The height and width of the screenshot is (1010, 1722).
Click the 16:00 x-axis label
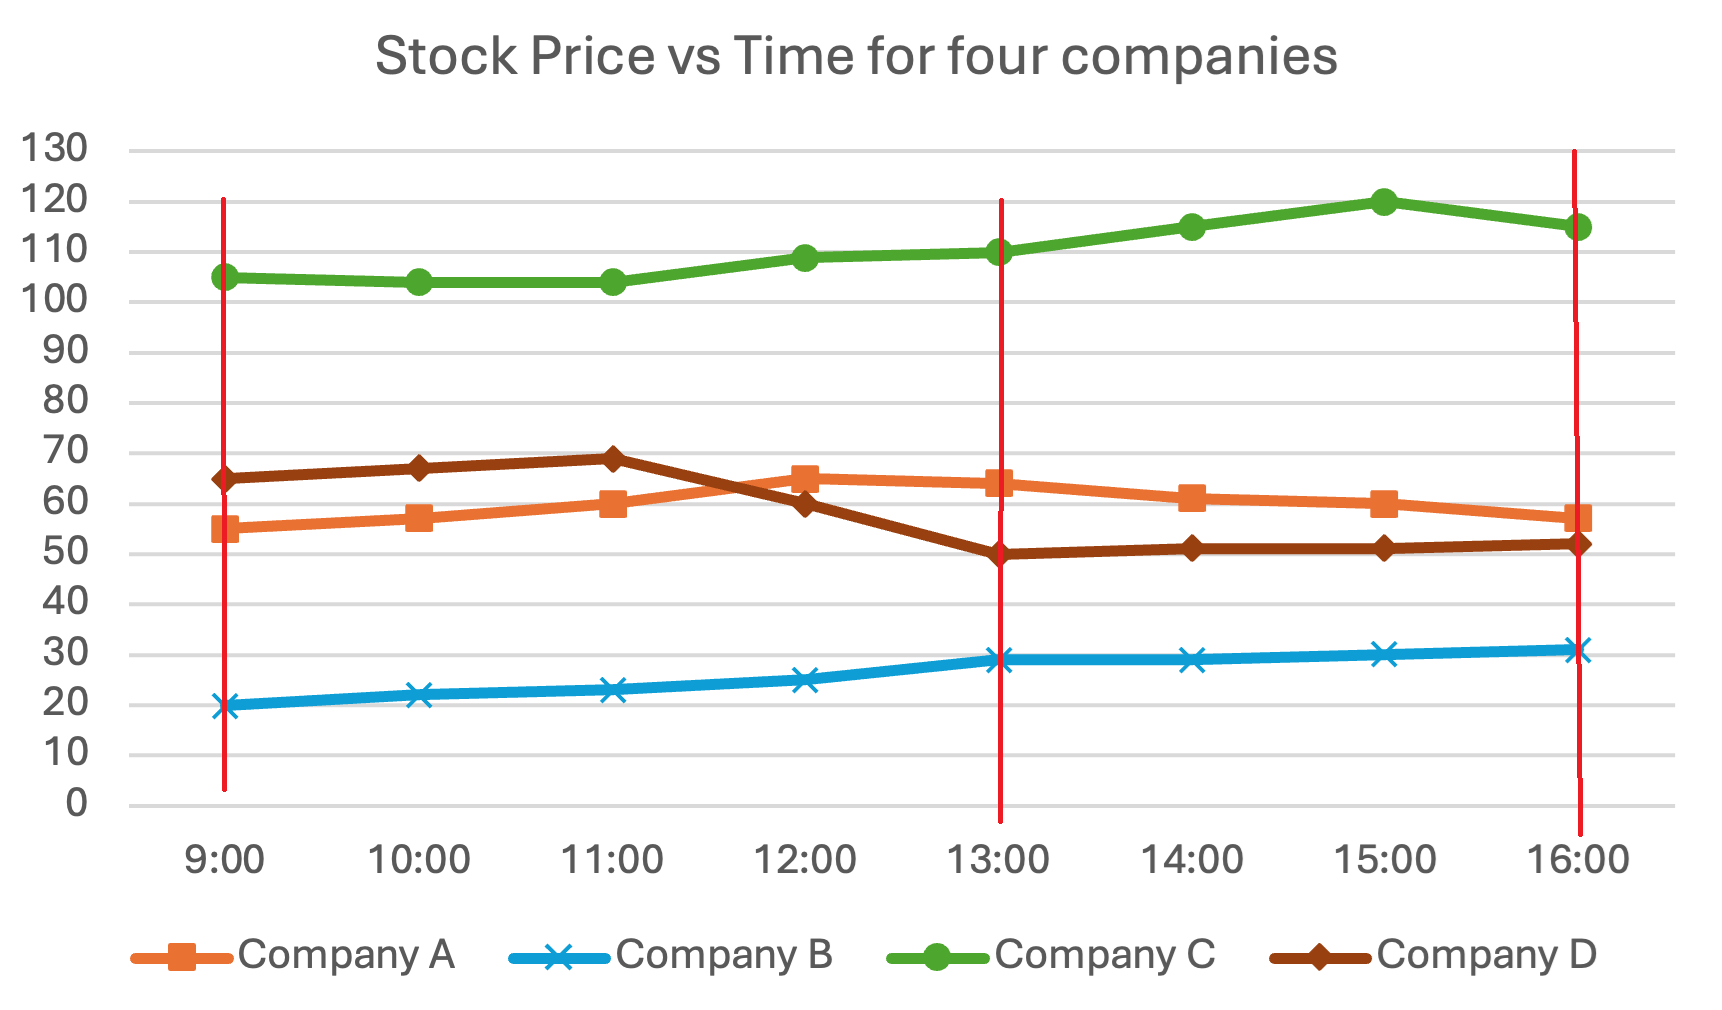[1578, 860]
